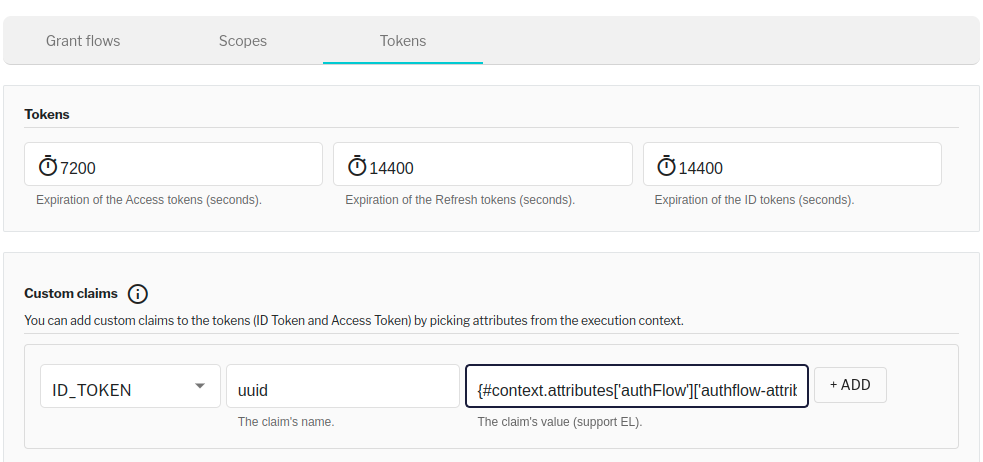Click the ID token expiration value 14400
983x462 pixels.
click(701, 168)
